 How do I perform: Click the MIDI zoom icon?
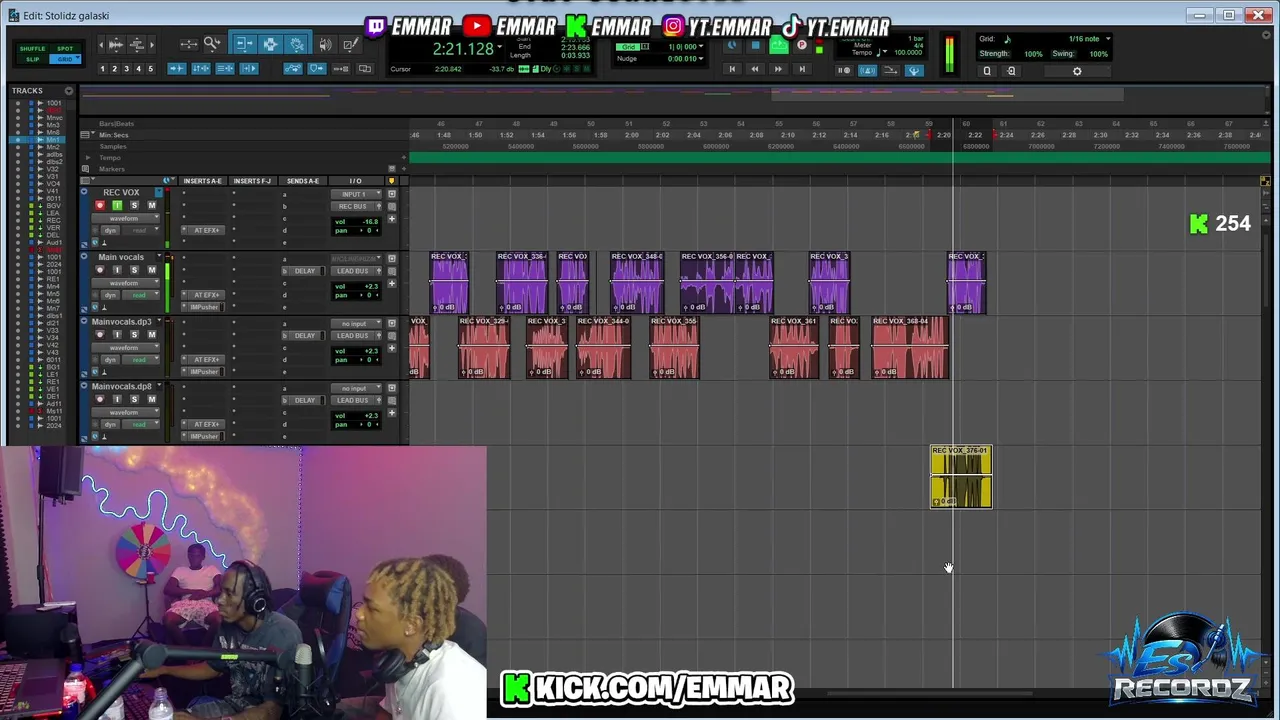point(139,44)
